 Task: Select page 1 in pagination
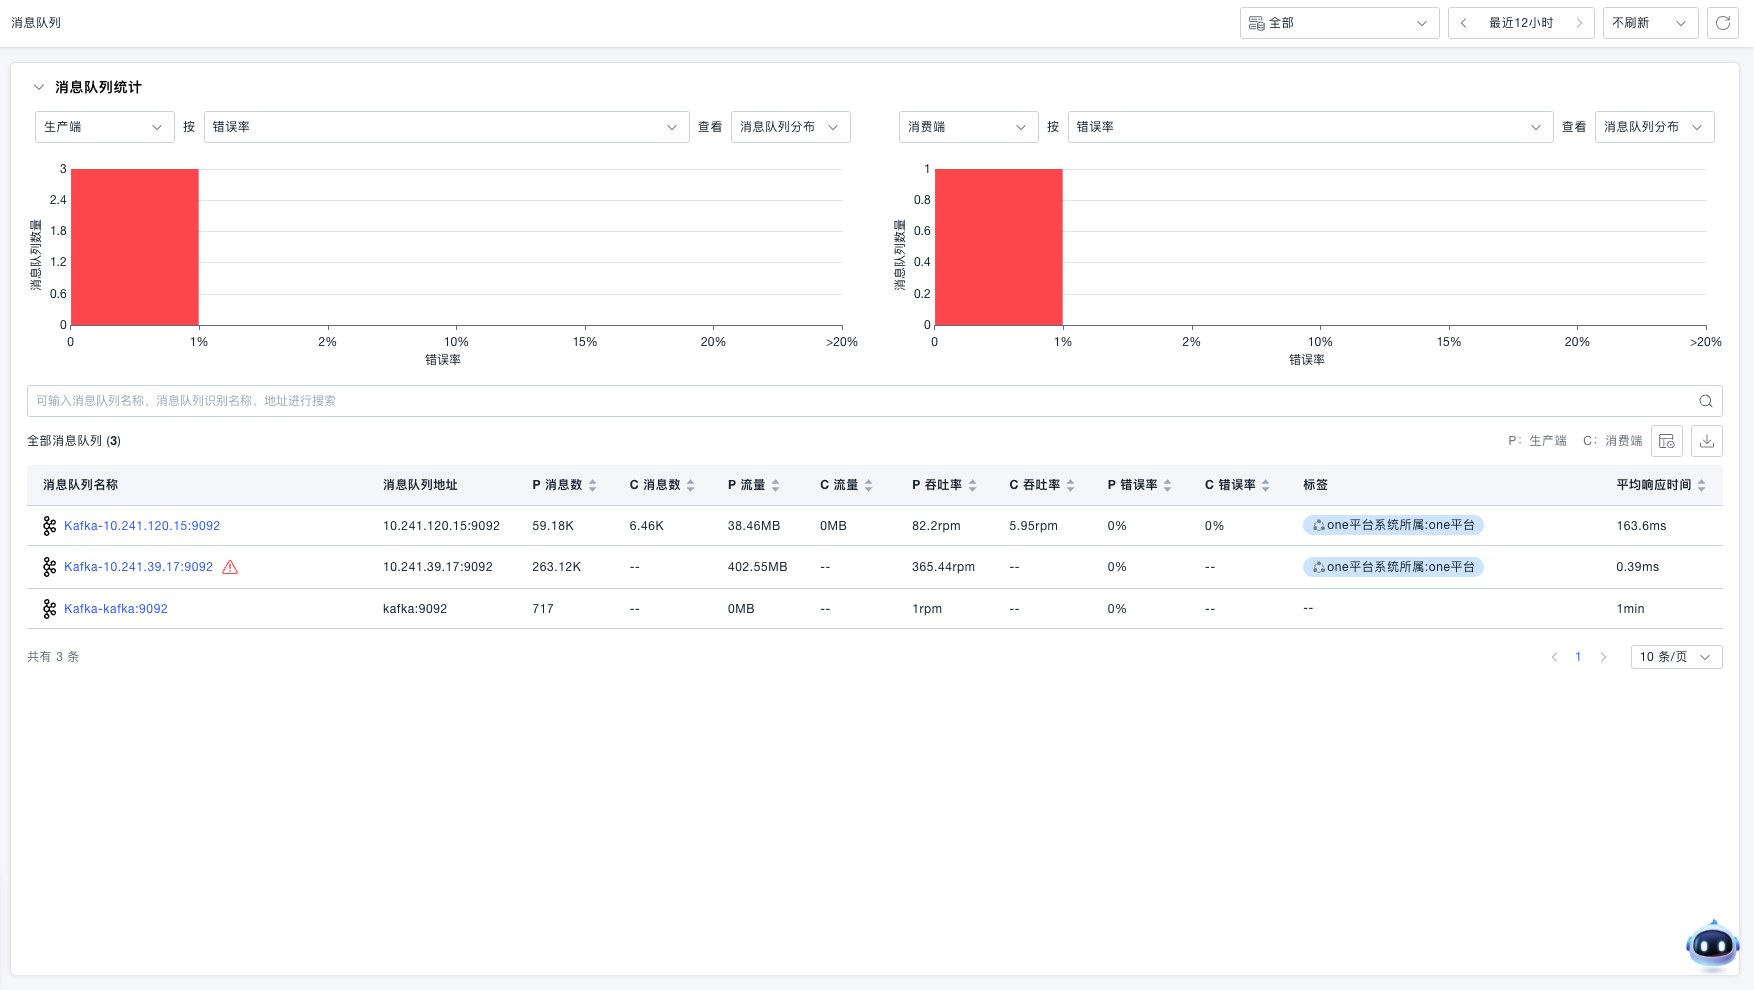[1578, 657]
